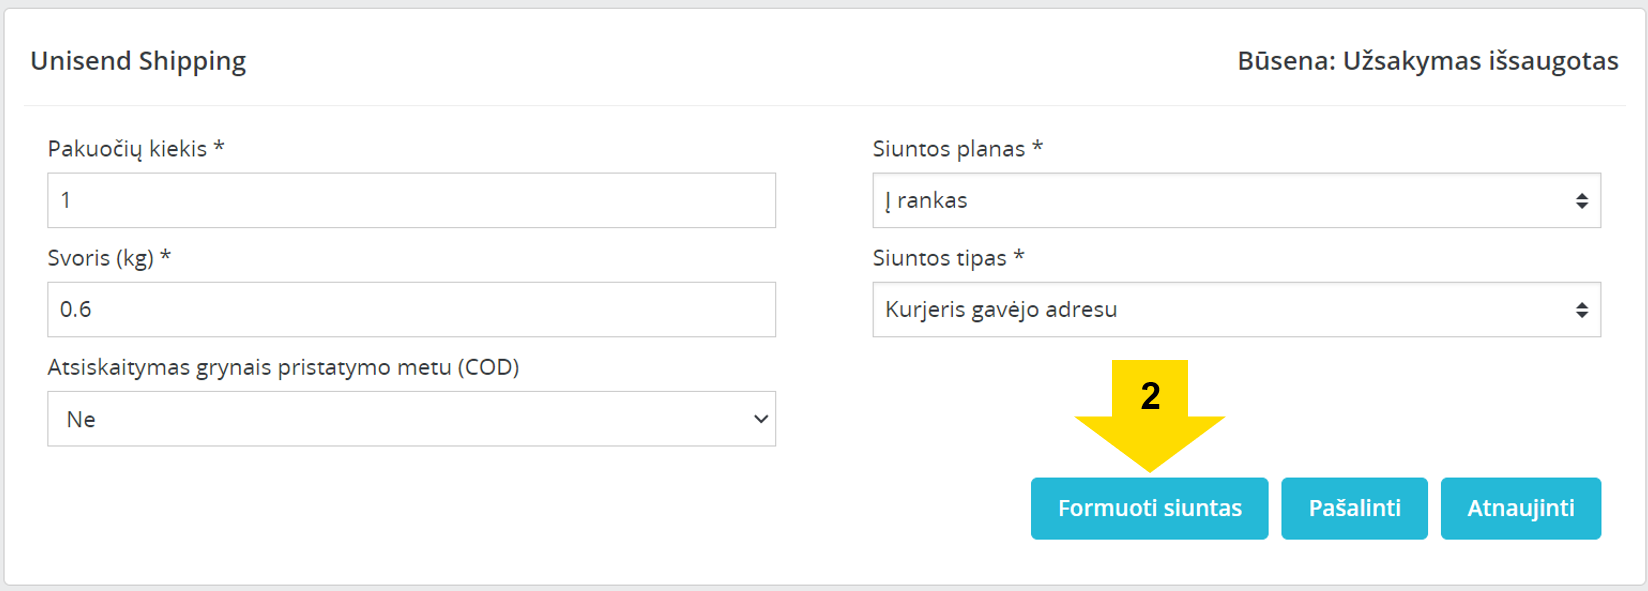Screen dimensions: 1648x591
Task: Click the asterisk beside Siuntos tipas
Action: [x=1018, y=256]
